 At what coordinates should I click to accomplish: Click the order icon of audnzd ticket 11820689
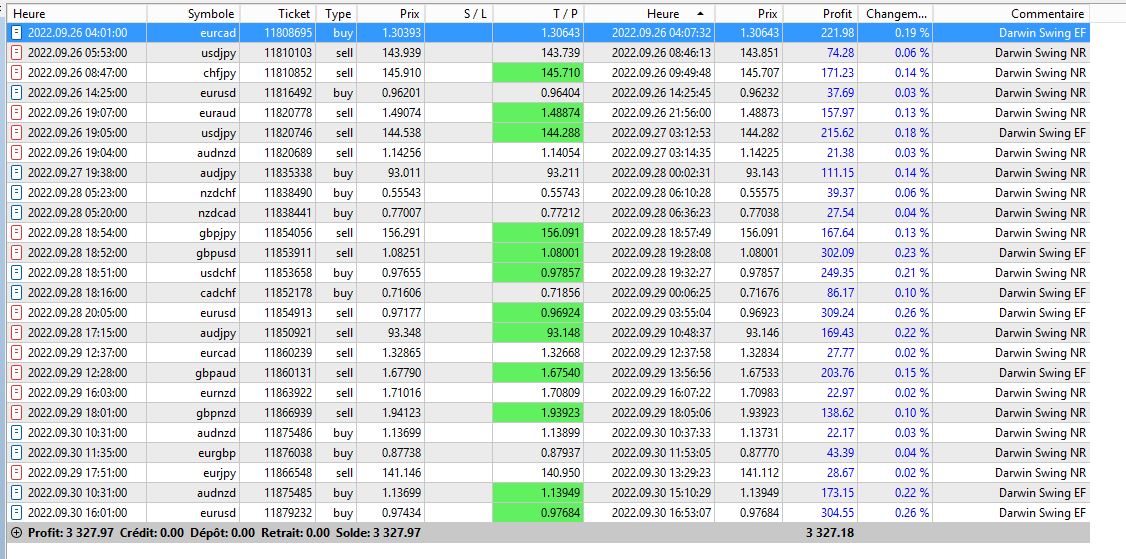click(17, 152)
